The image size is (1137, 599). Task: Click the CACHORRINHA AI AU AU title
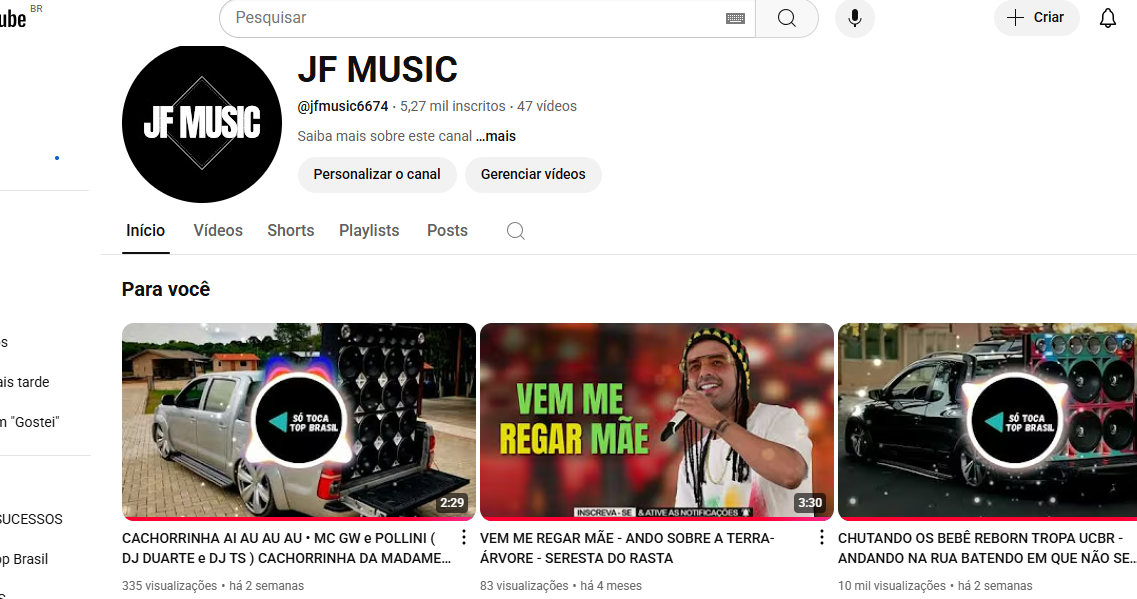click(286, 548)
